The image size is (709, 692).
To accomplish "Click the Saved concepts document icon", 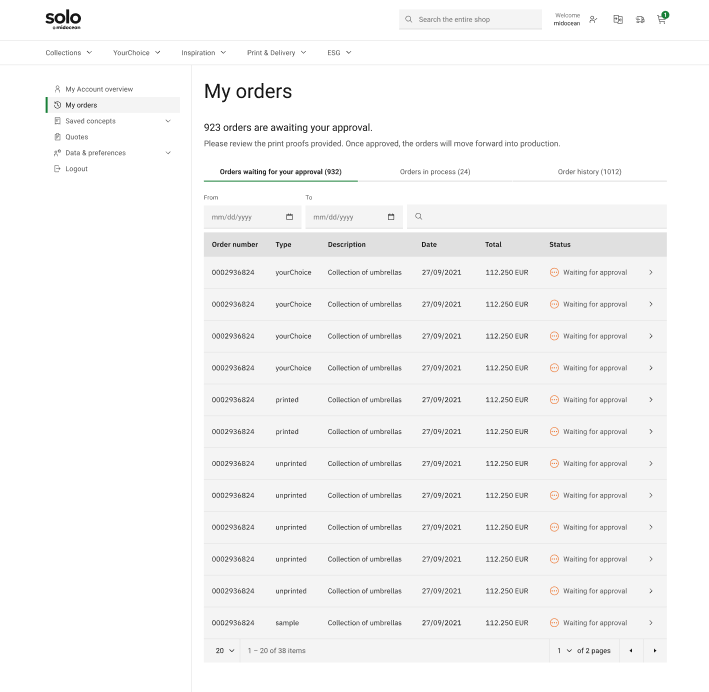I will 57,121.
